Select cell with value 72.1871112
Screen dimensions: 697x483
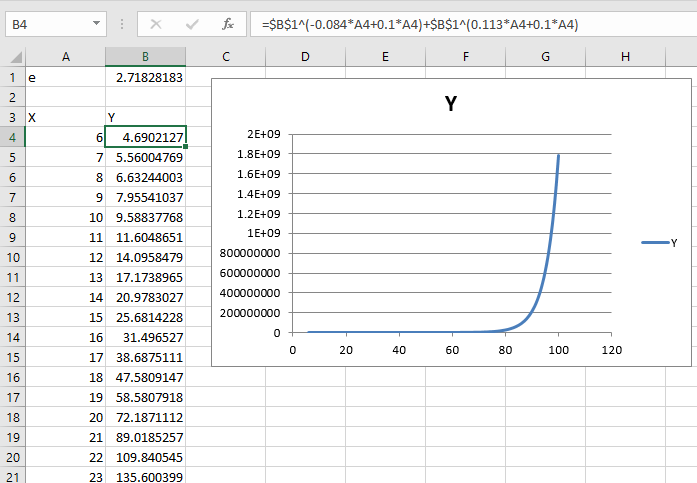(x=145, y=417)
